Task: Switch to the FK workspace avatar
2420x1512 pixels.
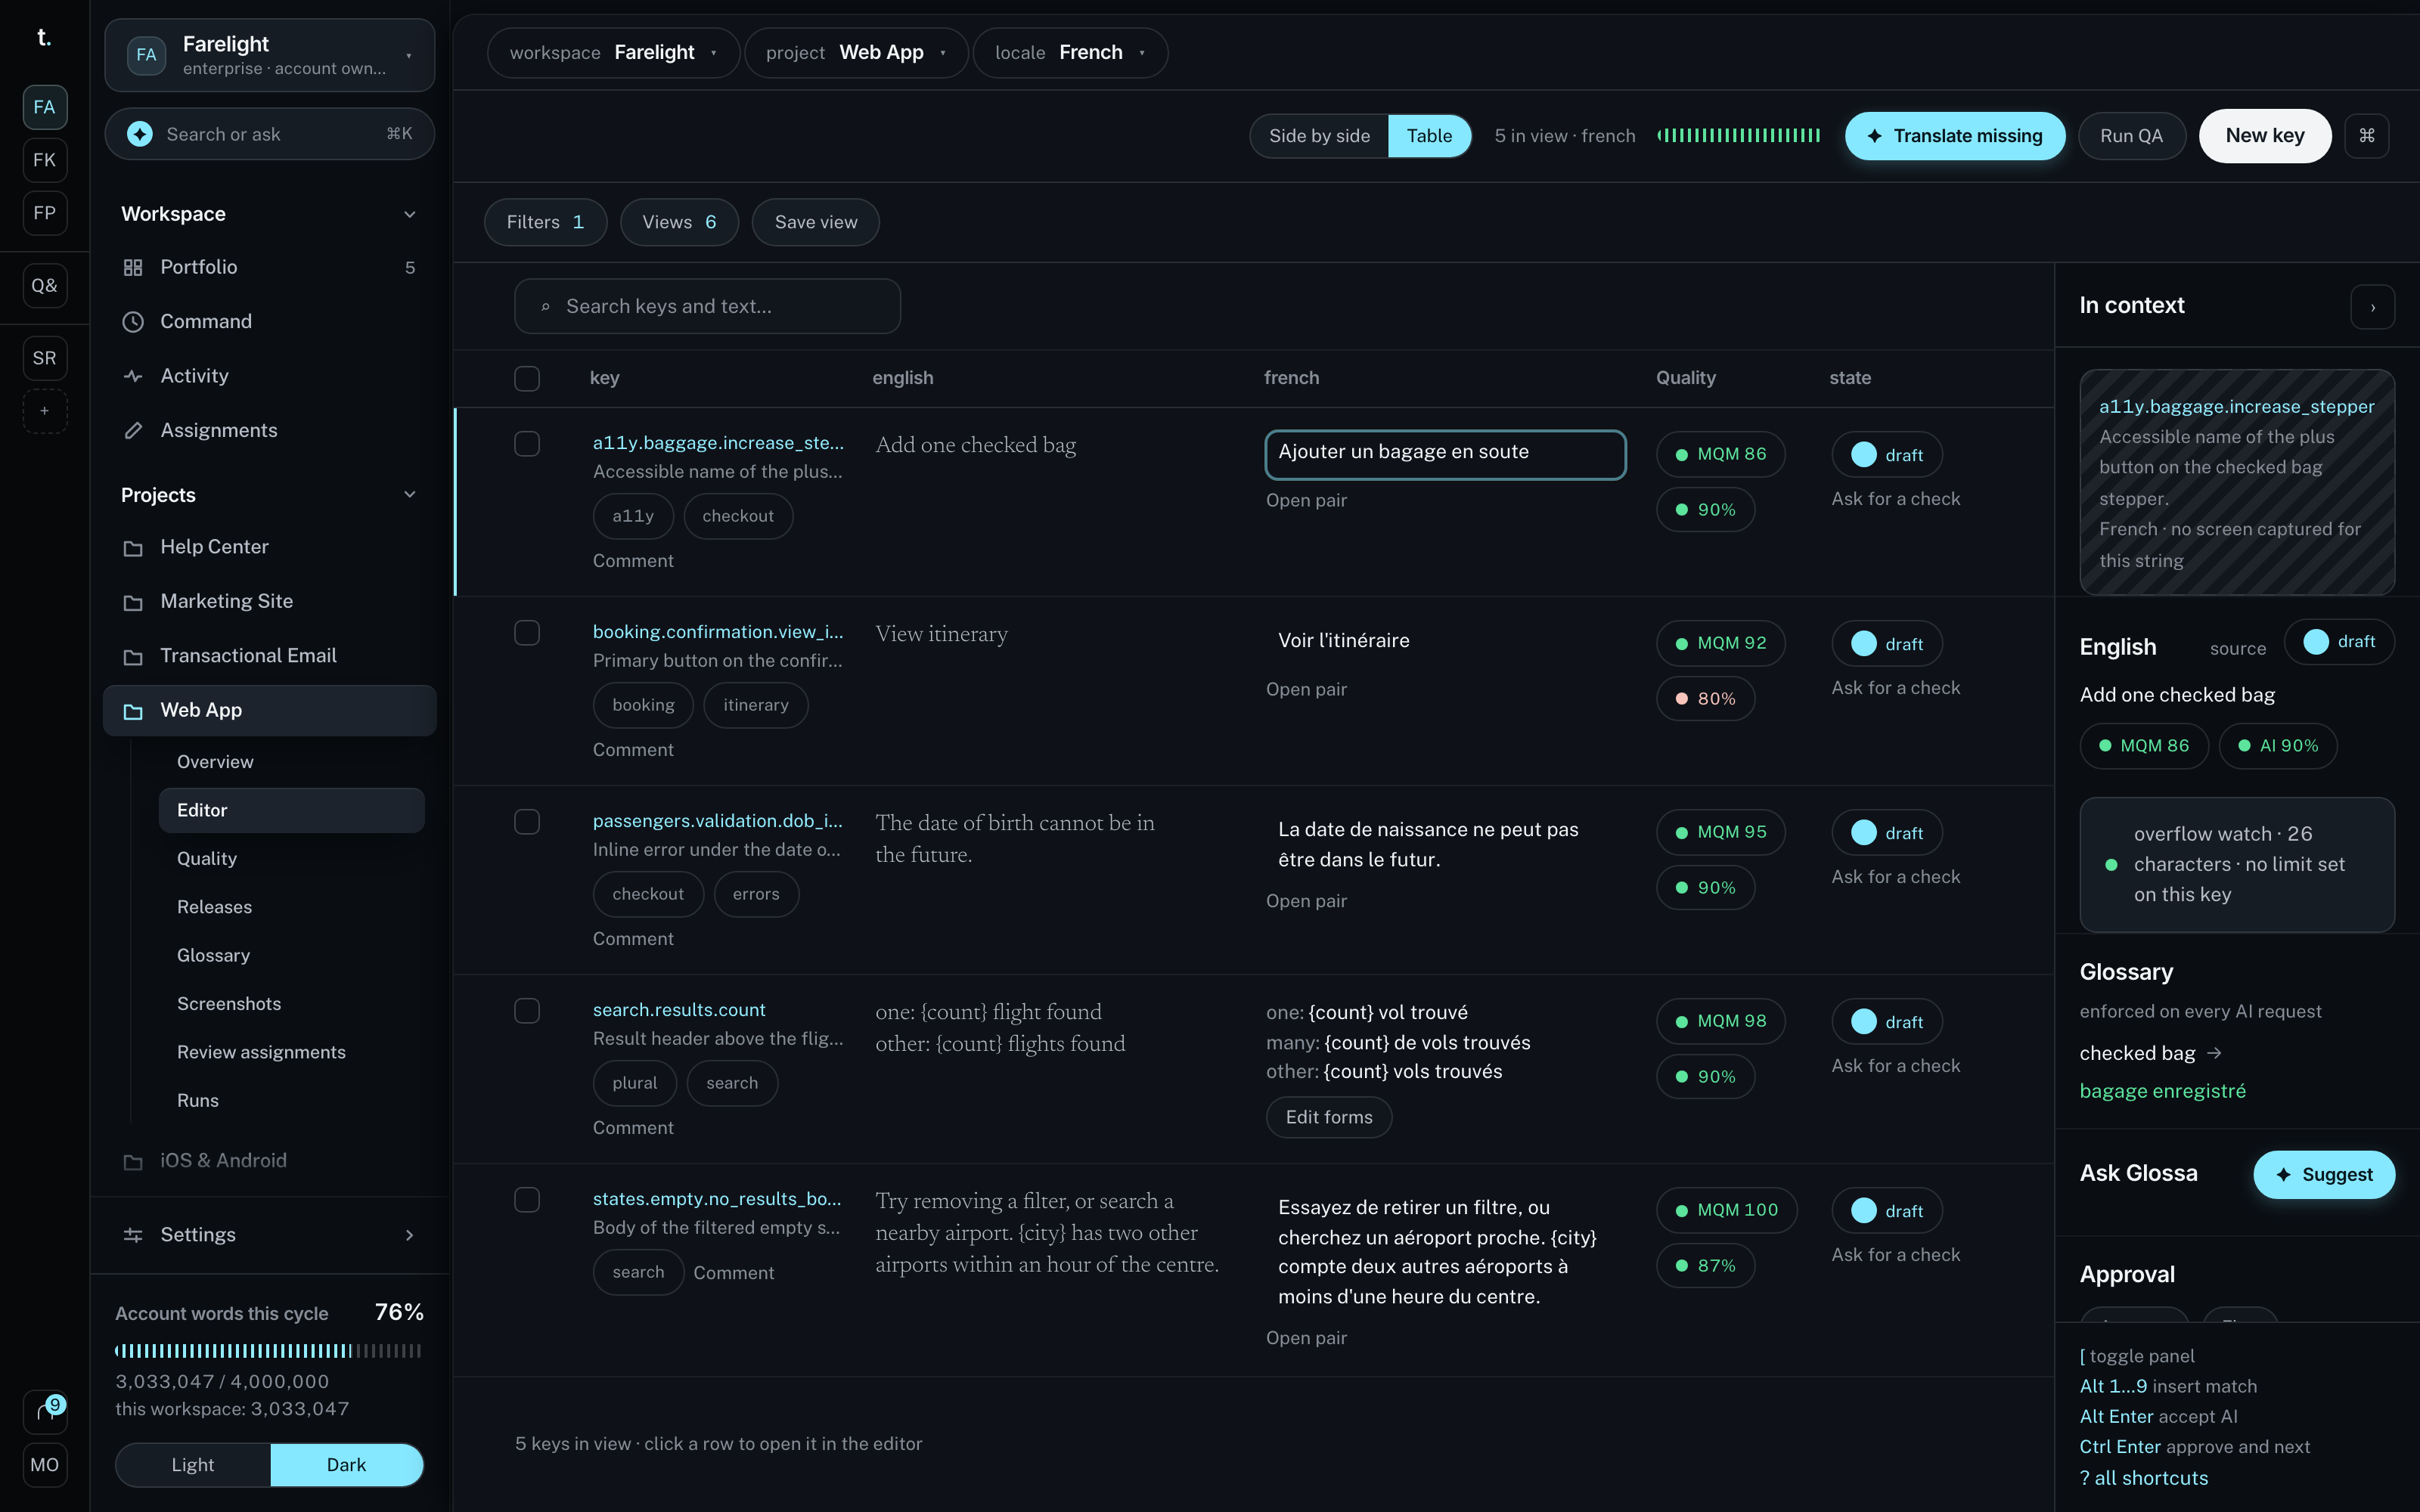Action: pos(45,160)
